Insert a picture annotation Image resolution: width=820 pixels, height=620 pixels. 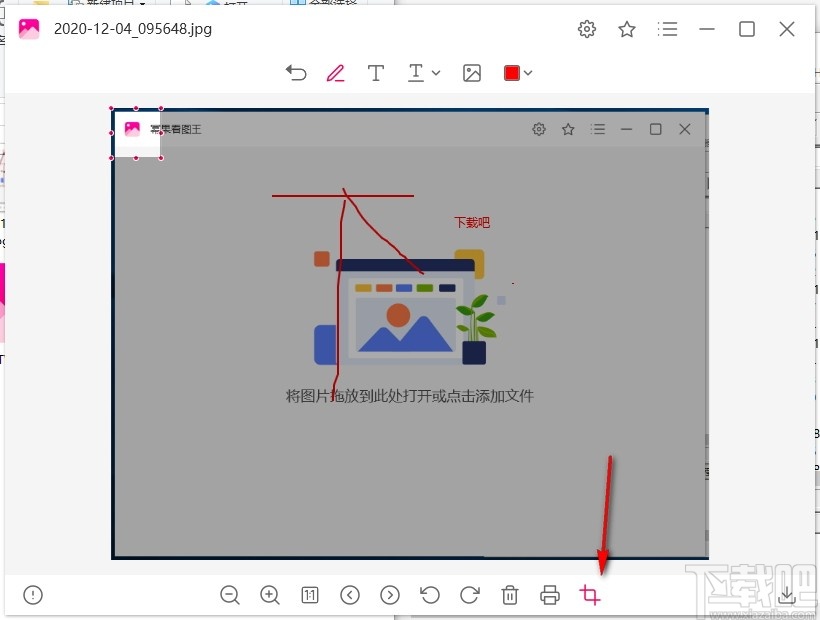(472, 72)
